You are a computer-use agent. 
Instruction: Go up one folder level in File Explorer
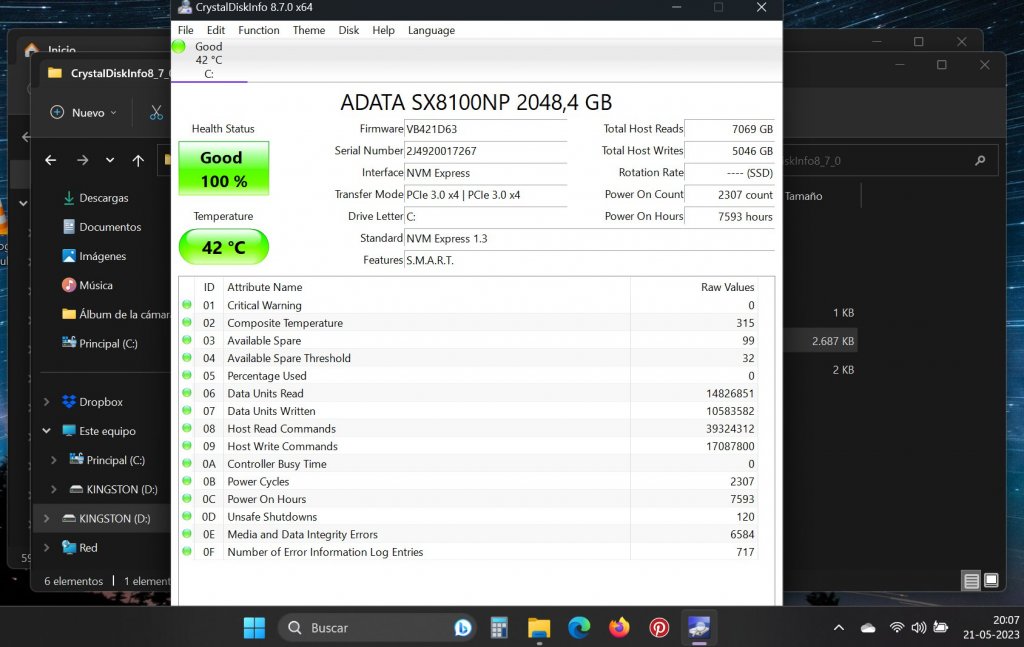tap(138, 160)
